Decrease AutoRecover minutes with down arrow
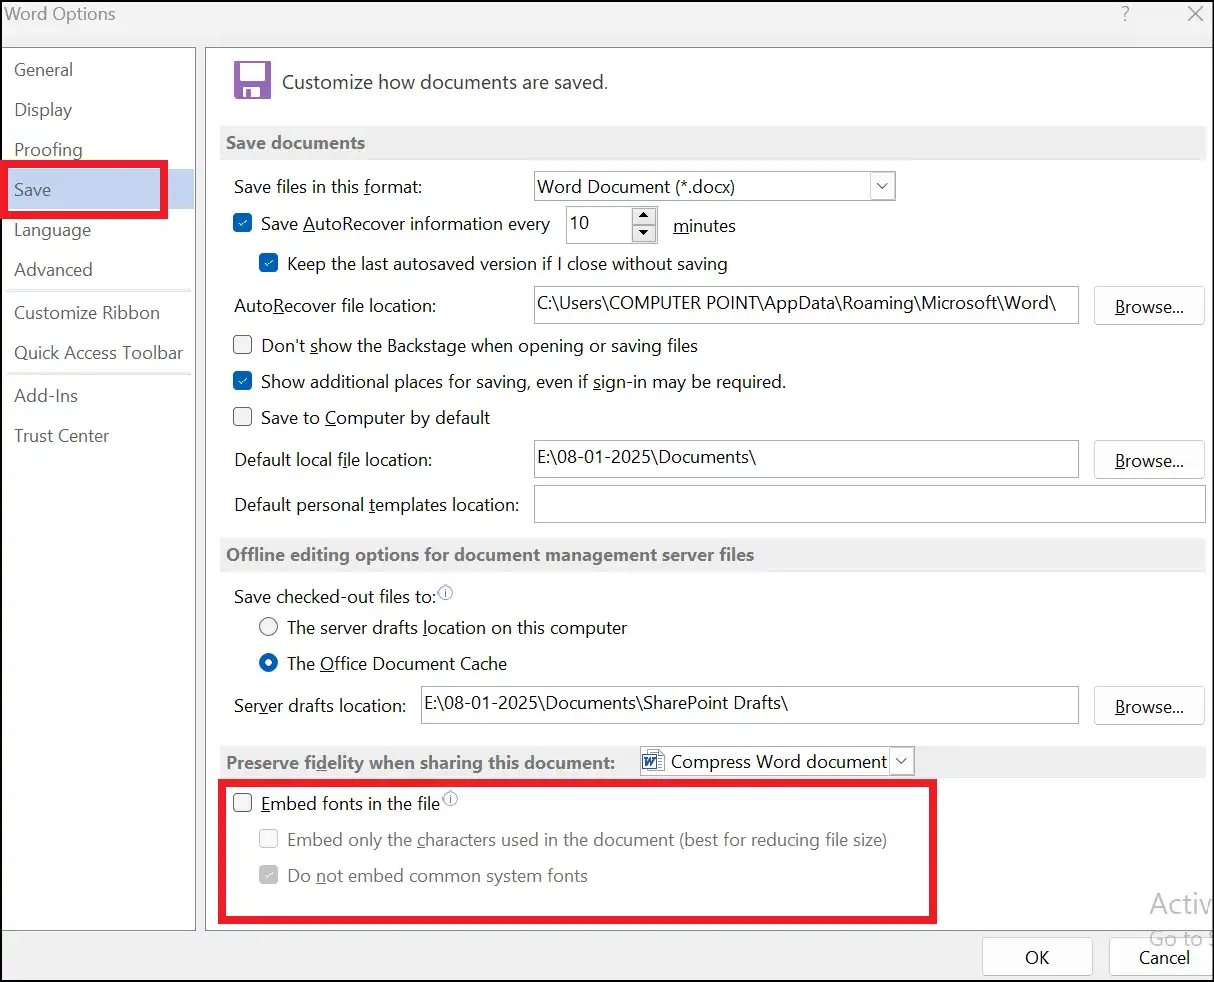1214x982 pixels. 645,233
